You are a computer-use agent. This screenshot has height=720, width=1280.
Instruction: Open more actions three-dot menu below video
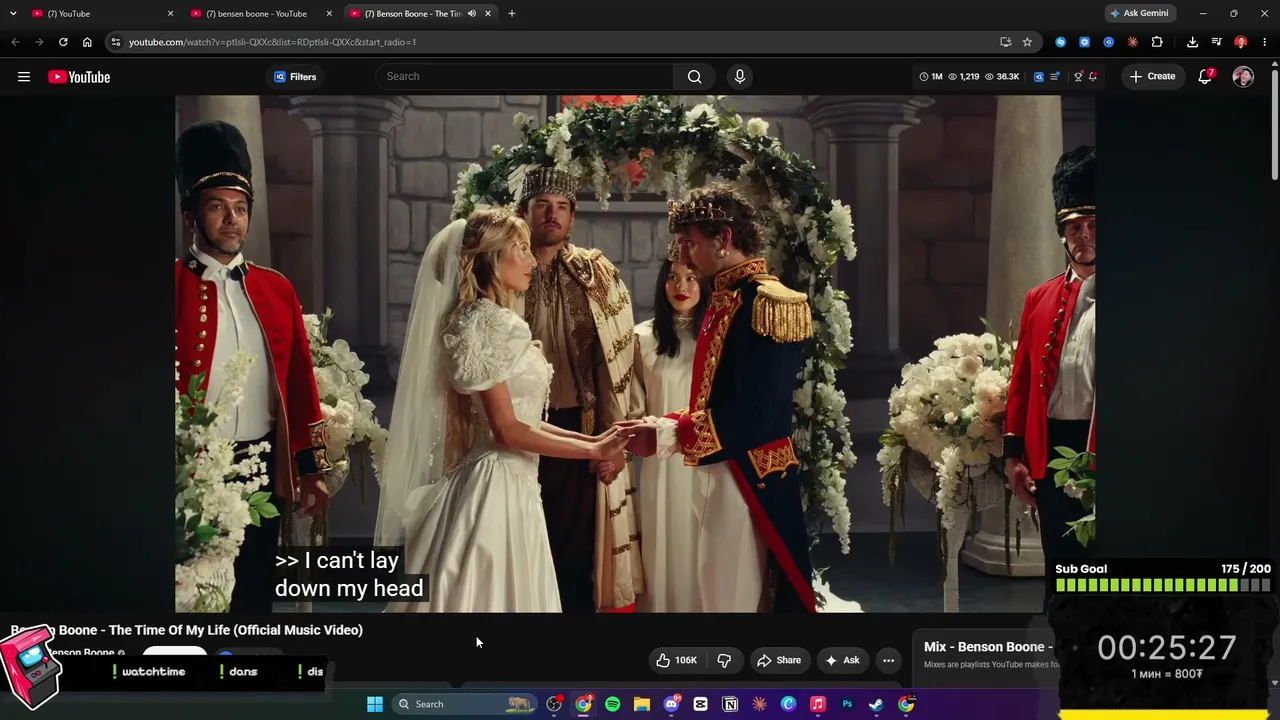[888, 660]
